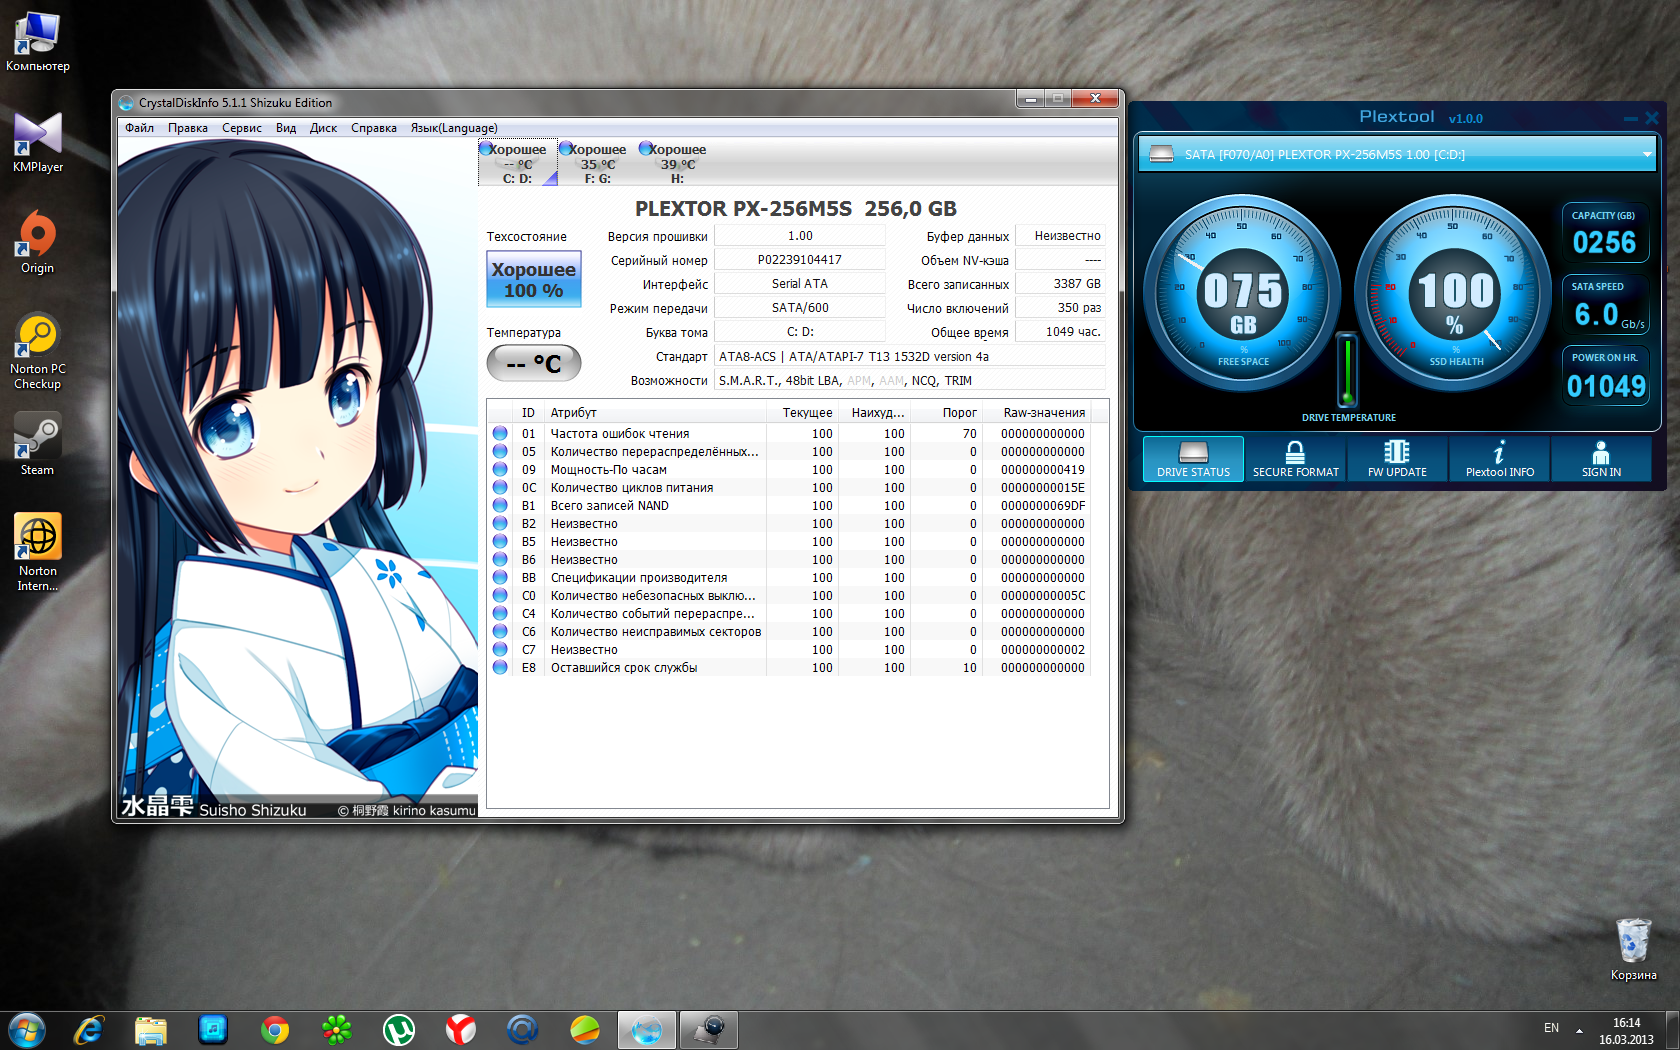Screen dimensions: 1680x1050
Task: Open the Диск menu
Action: [x=323, y=128]
